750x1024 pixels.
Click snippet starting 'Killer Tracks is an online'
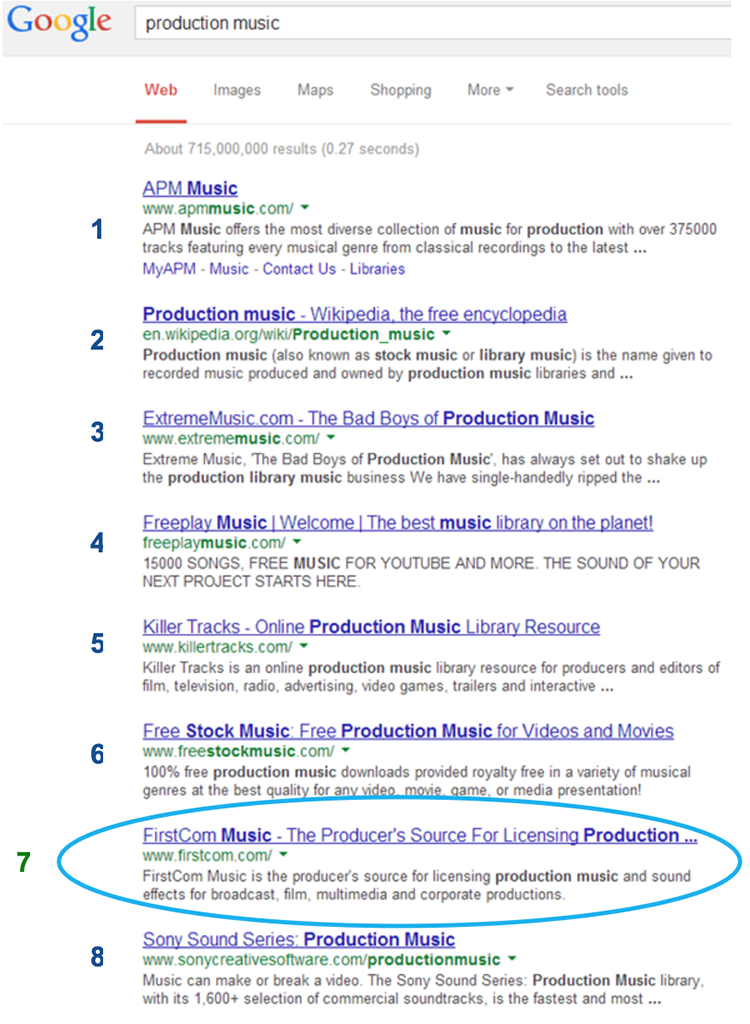[x=431, y=677]
